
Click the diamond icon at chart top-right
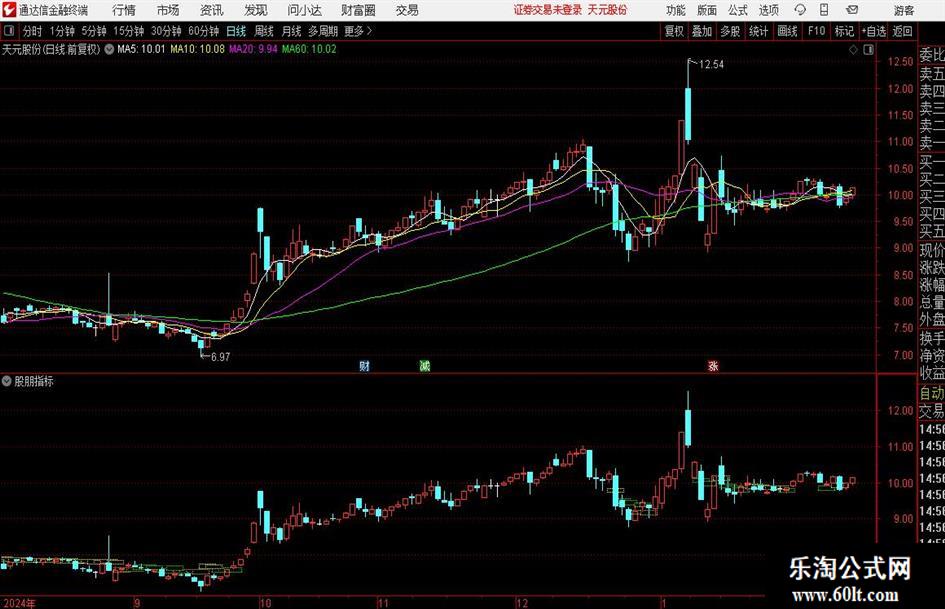pyautogui.click(x=853, y=50)
